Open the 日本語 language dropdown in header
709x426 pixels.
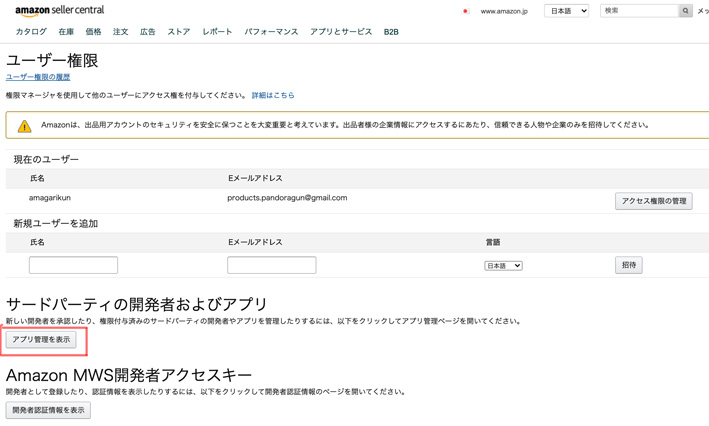[566, 11]
